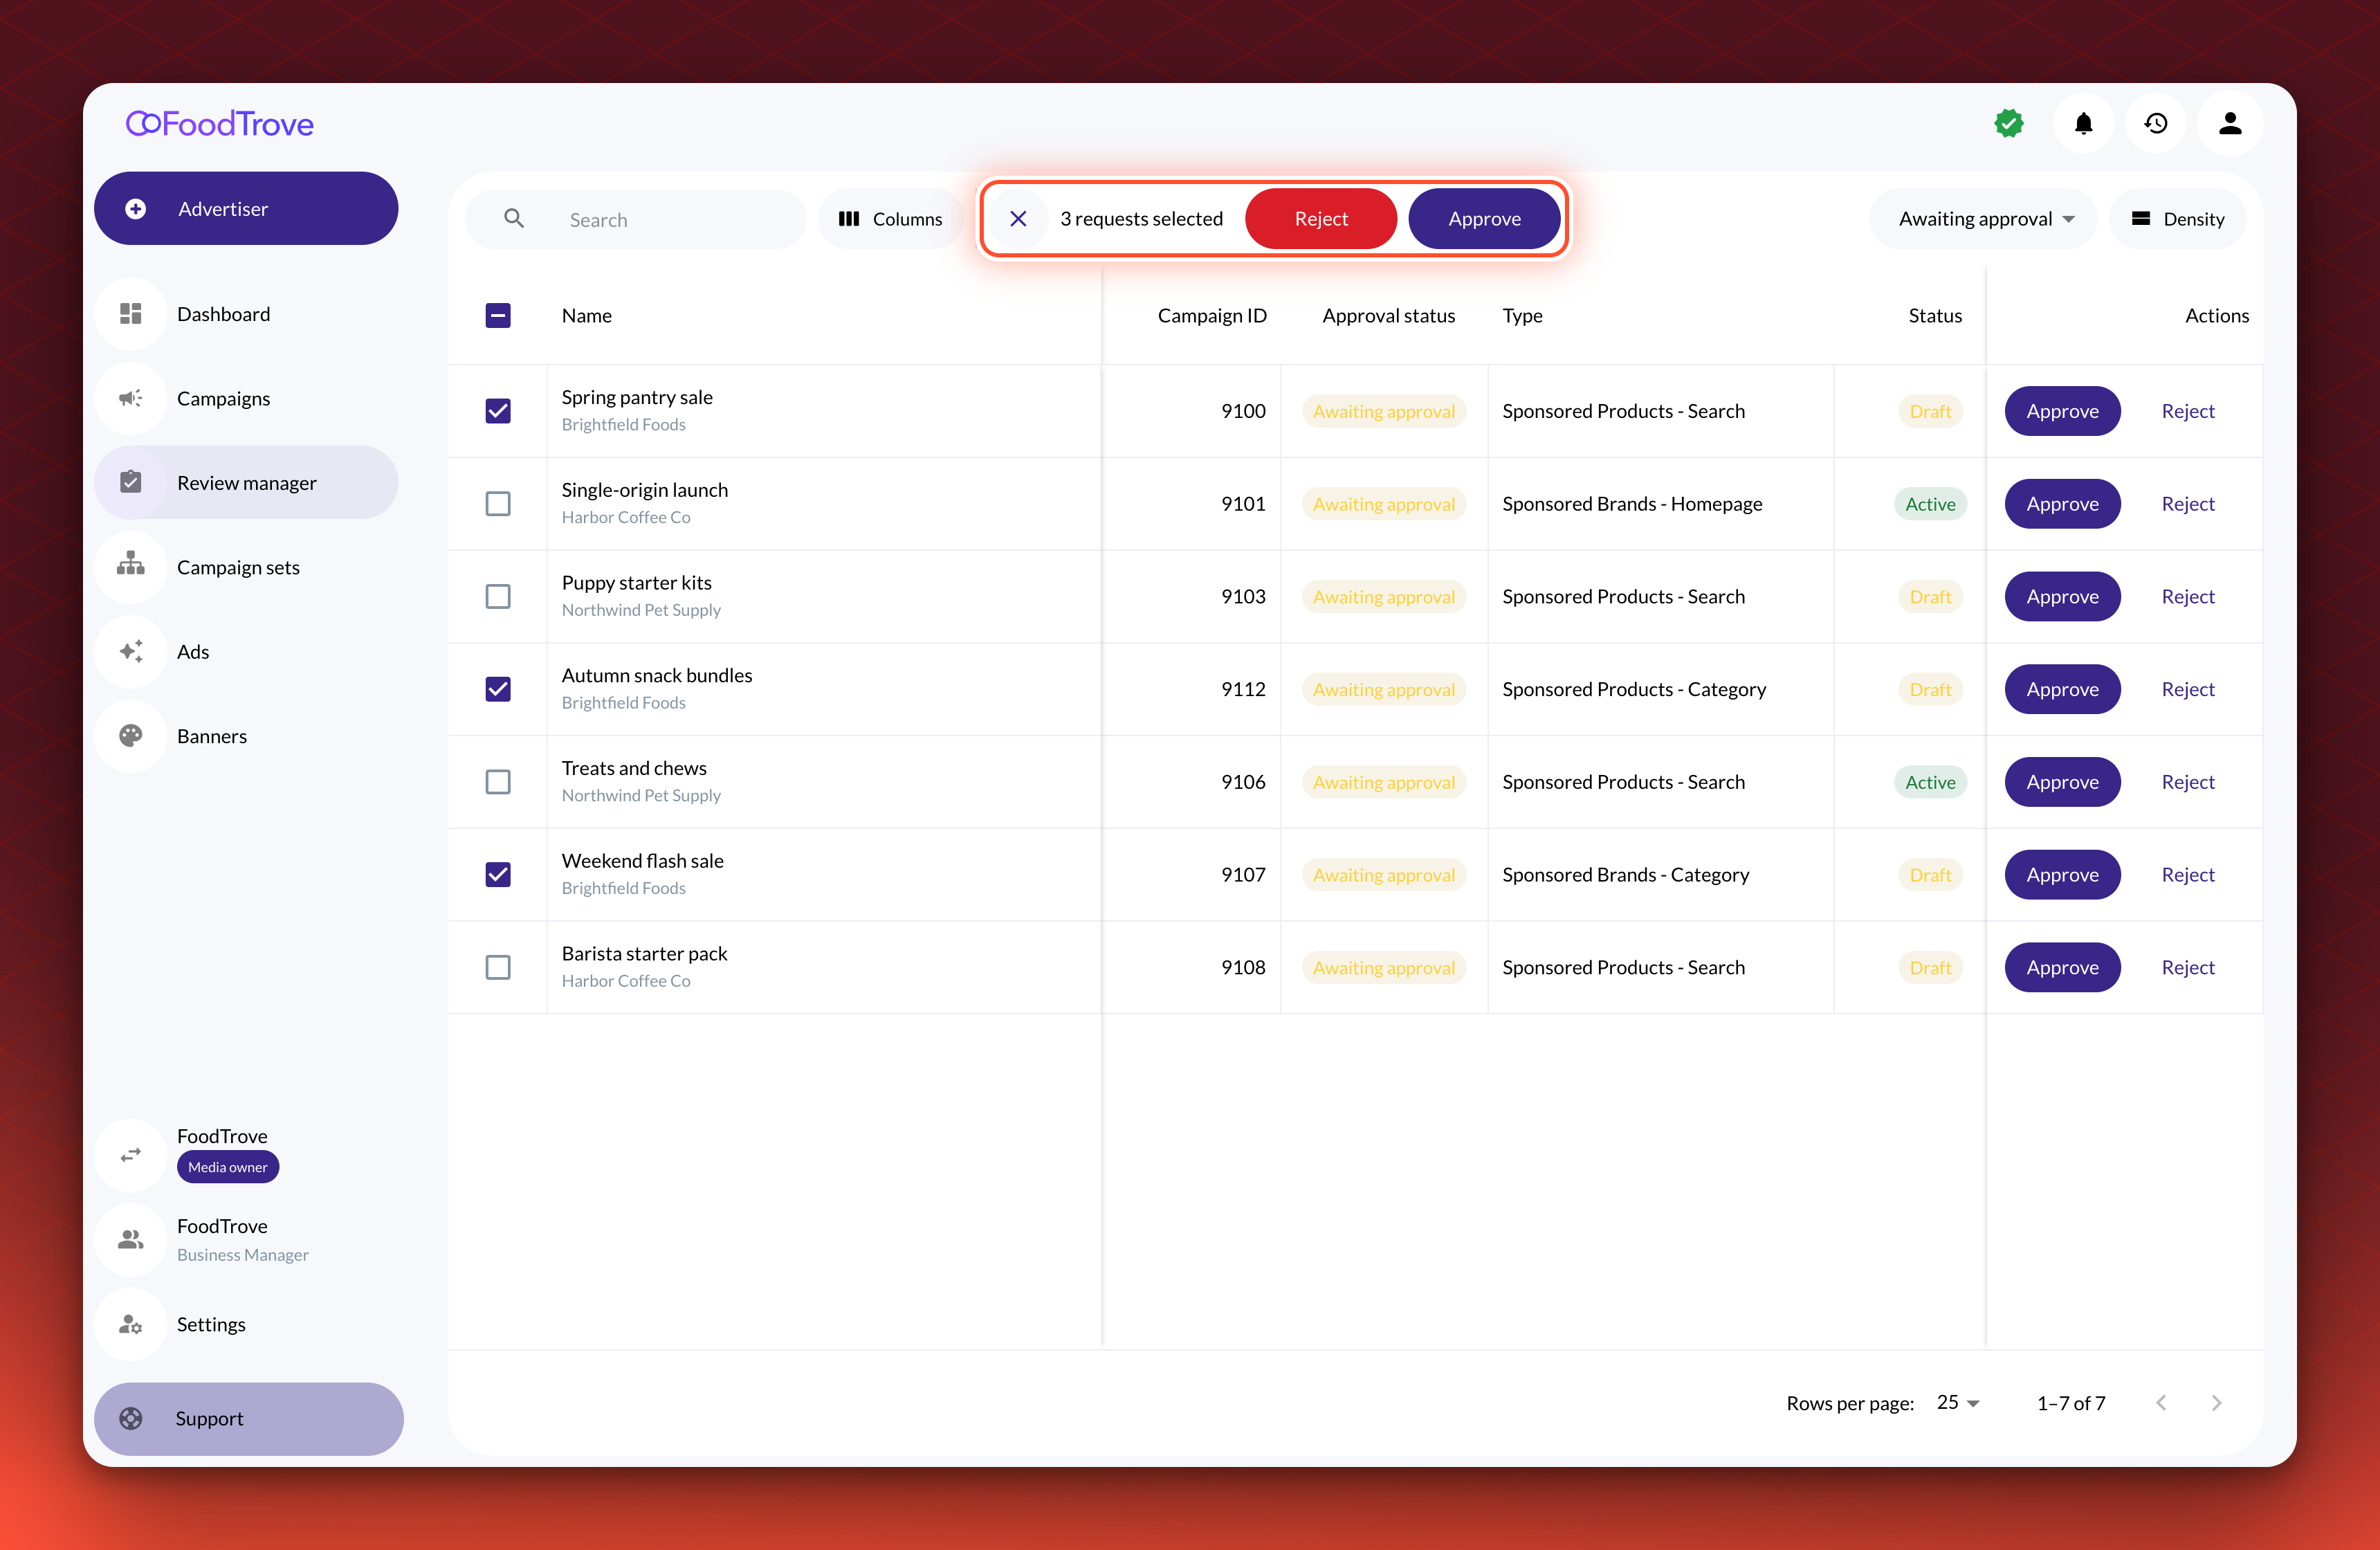The height and width of the screenshot is (1550, 2380).
Task: Click the Ads sparkle icon
Action: click(131, 651)
